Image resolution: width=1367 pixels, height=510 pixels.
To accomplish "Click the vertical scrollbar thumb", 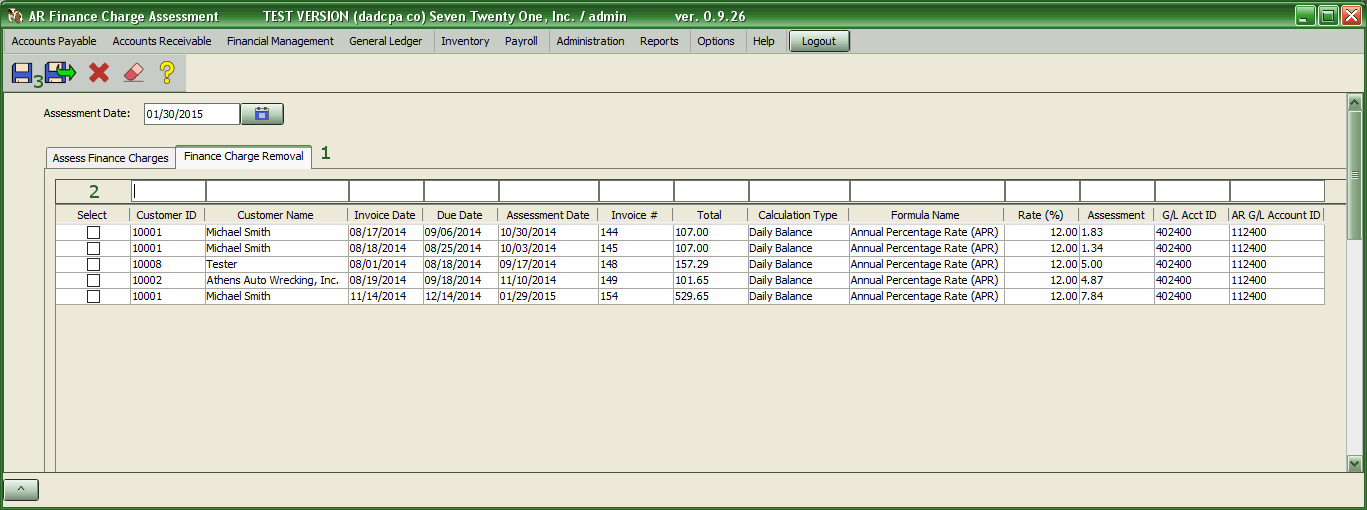I will point(1355,175).
